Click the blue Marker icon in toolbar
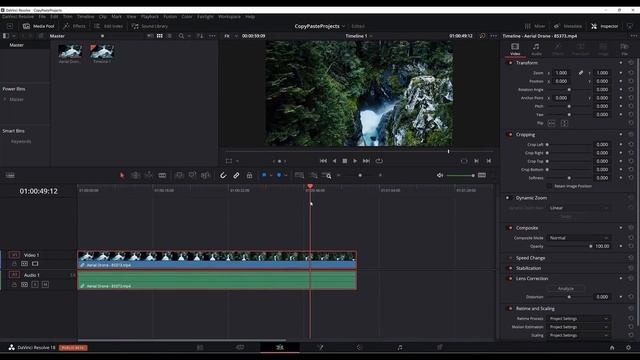Screen dimensions: 640x360 [279, 175]
